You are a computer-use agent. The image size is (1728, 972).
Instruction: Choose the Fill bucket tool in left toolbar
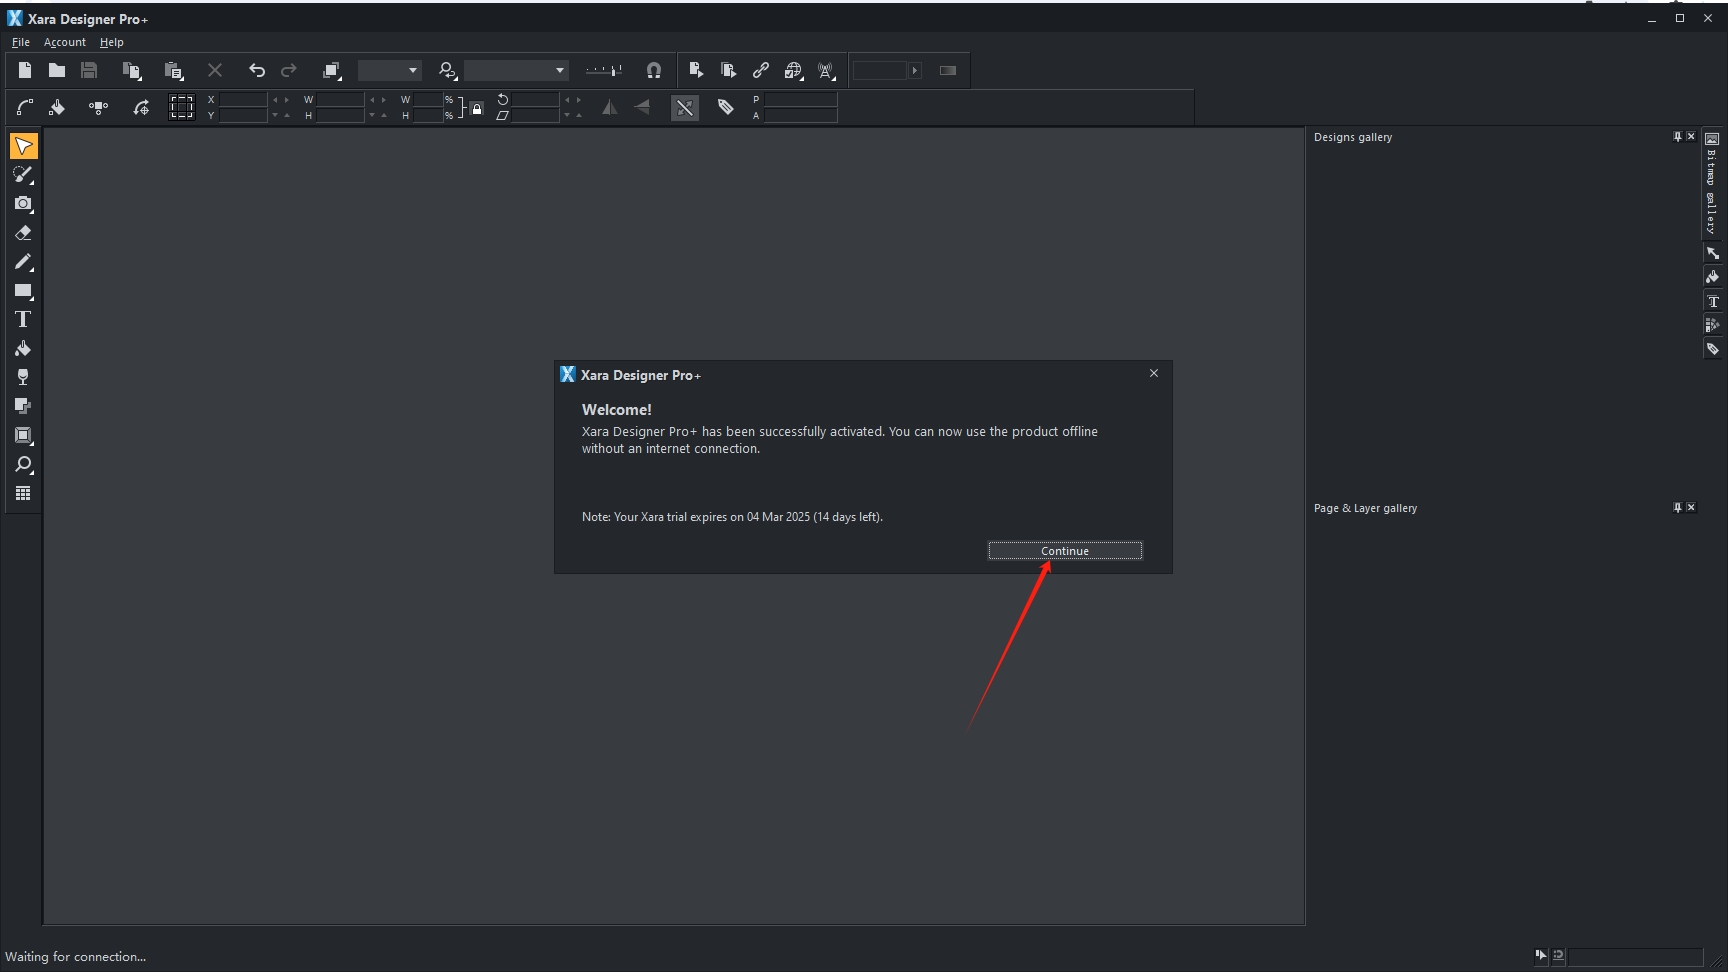pos(23,349)
